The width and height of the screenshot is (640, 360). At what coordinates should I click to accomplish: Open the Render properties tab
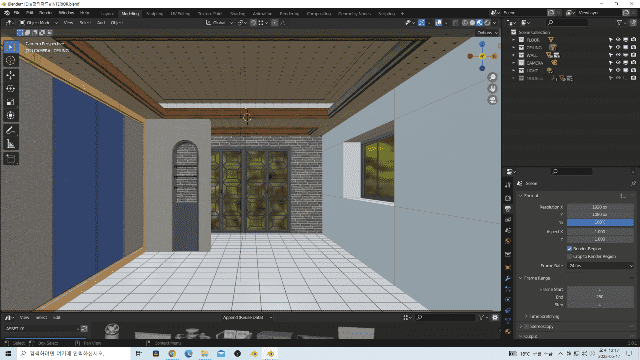click(508, 198)
